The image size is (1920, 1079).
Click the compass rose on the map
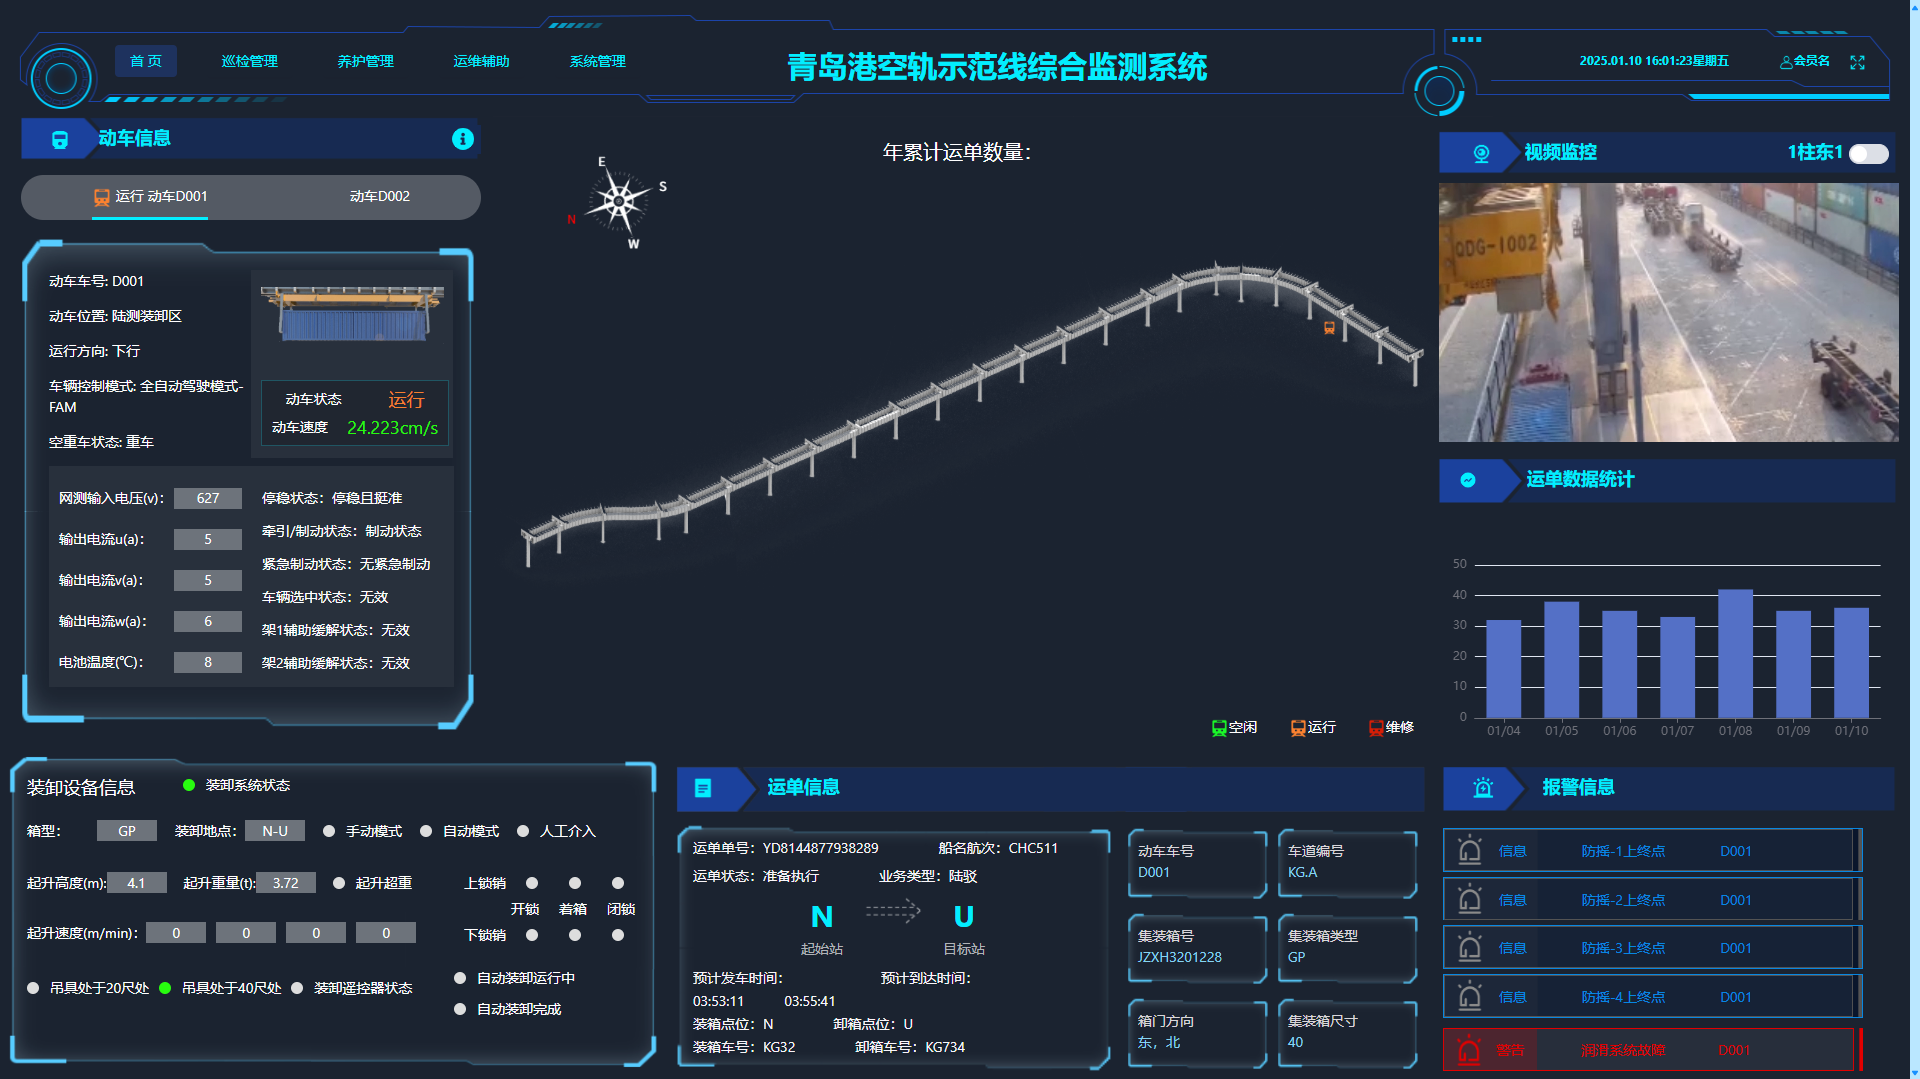coord(618,202)
